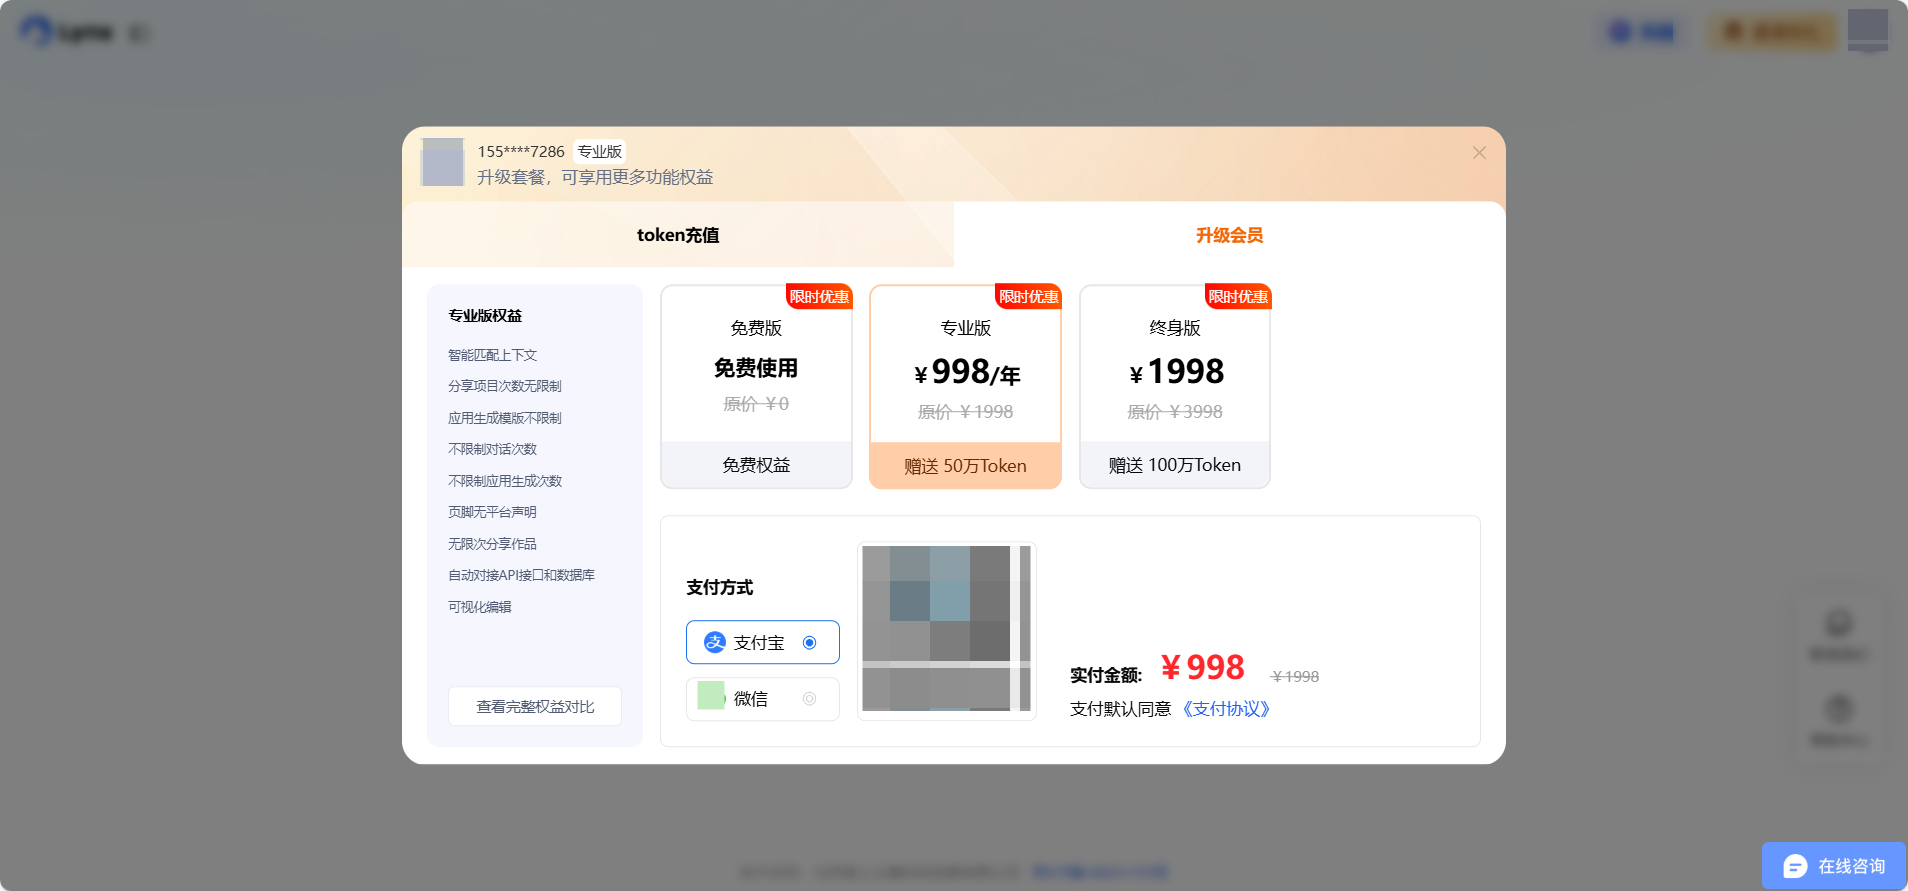Screen dimensions: 1908x891
Task: Click the app logo in background page
Action: coord(66,32)
